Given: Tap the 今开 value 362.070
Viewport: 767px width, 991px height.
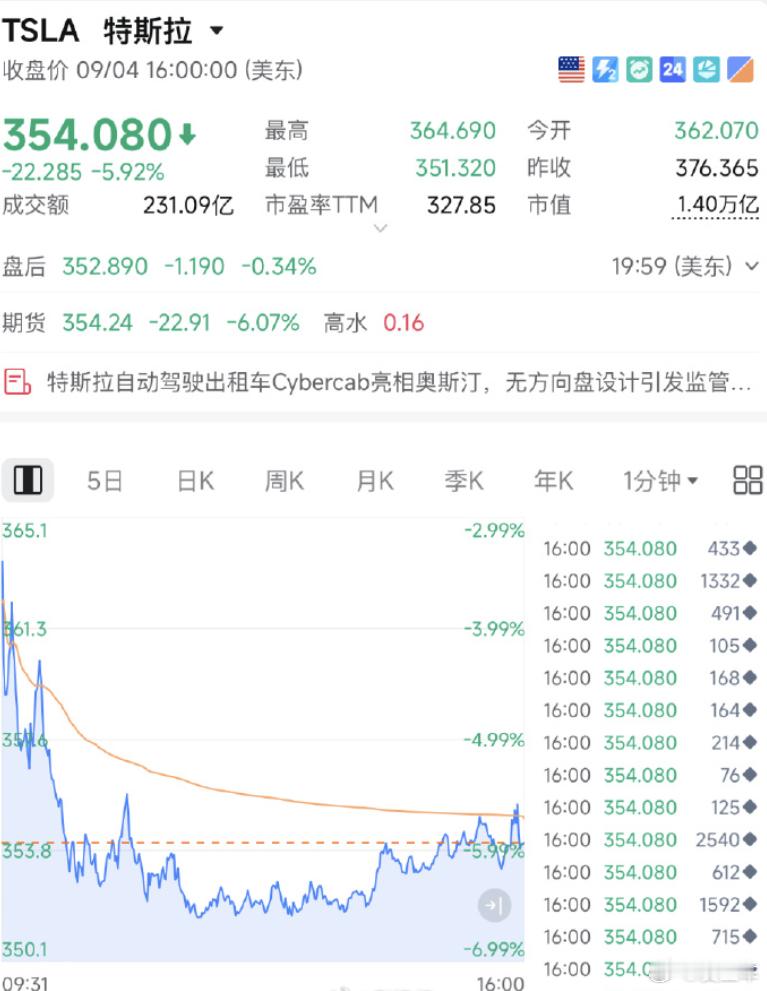Looking at the screenshot, I should tap(716, 131).
